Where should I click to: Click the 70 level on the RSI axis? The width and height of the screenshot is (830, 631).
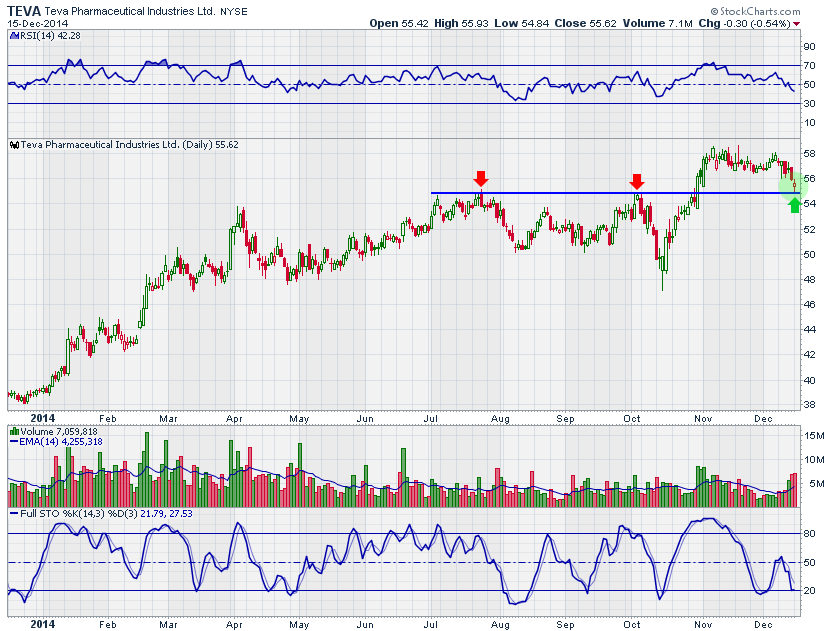point(809,66)
